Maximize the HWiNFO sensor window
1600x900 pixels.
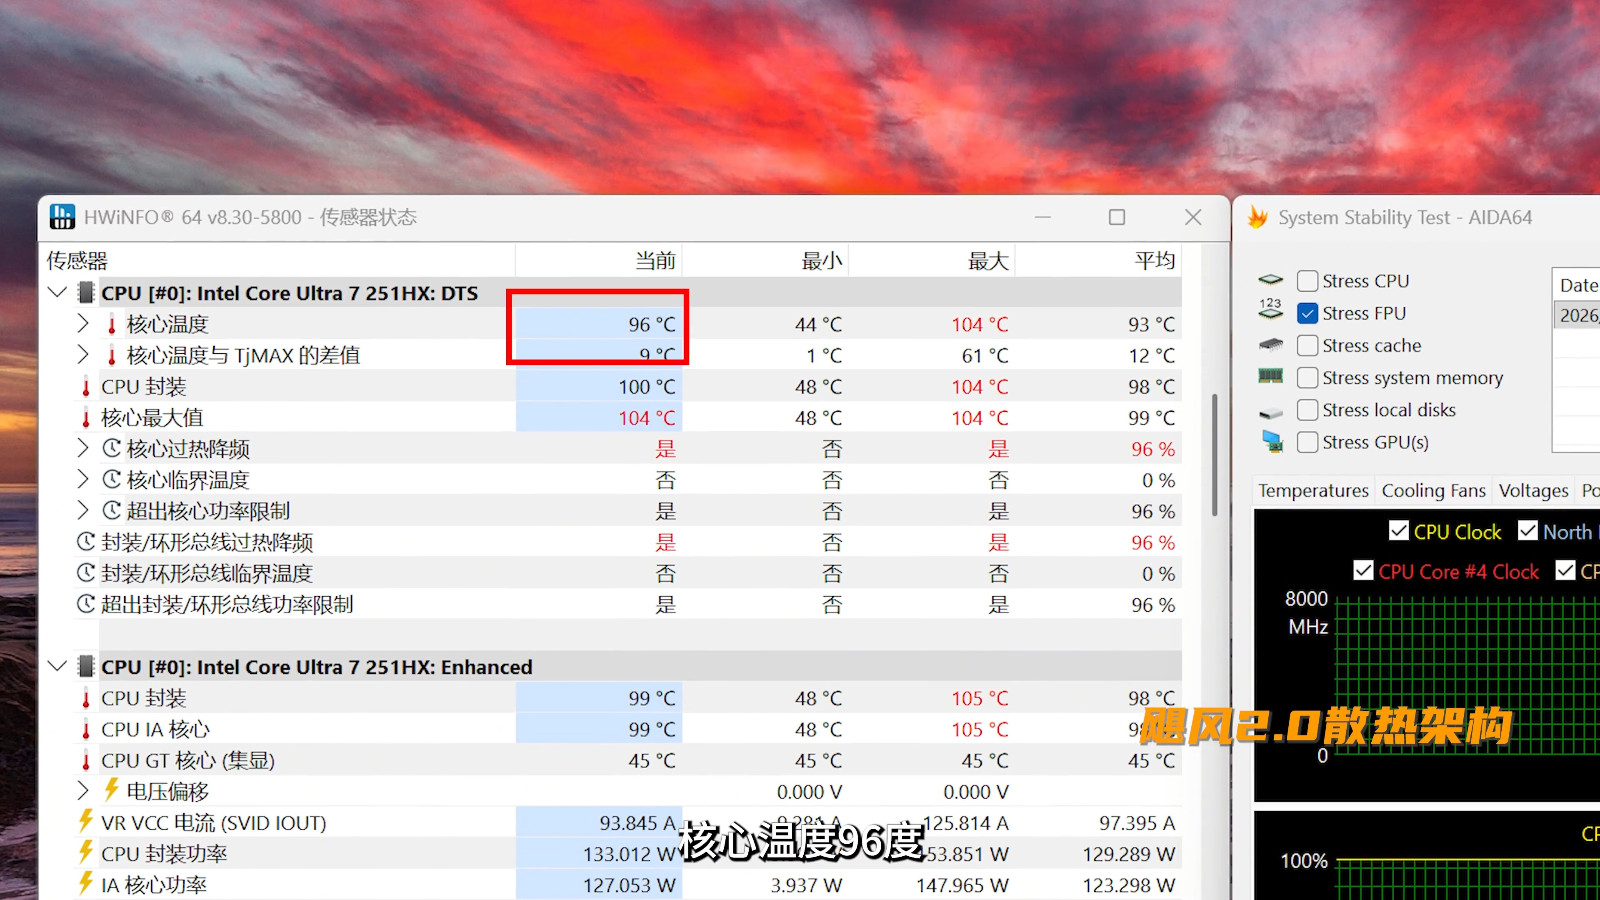click(x=1117, y=217)
